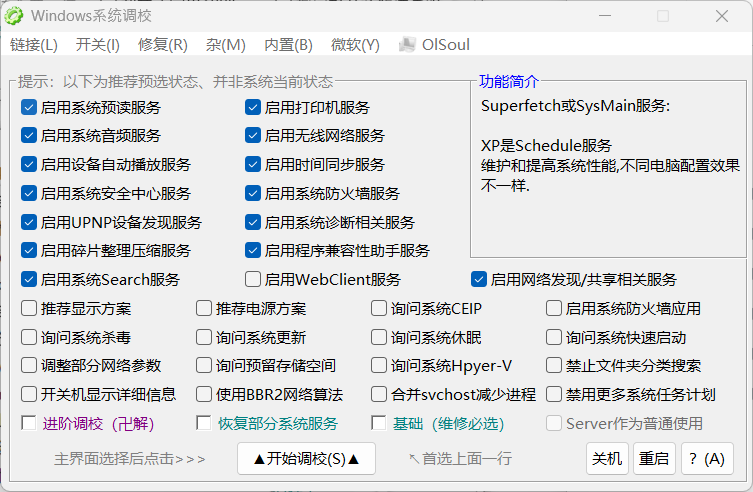The image size is (753, 492).
Task: Tick the 恢复部分系统服务 checkbox
Action: tap(204, 423)
